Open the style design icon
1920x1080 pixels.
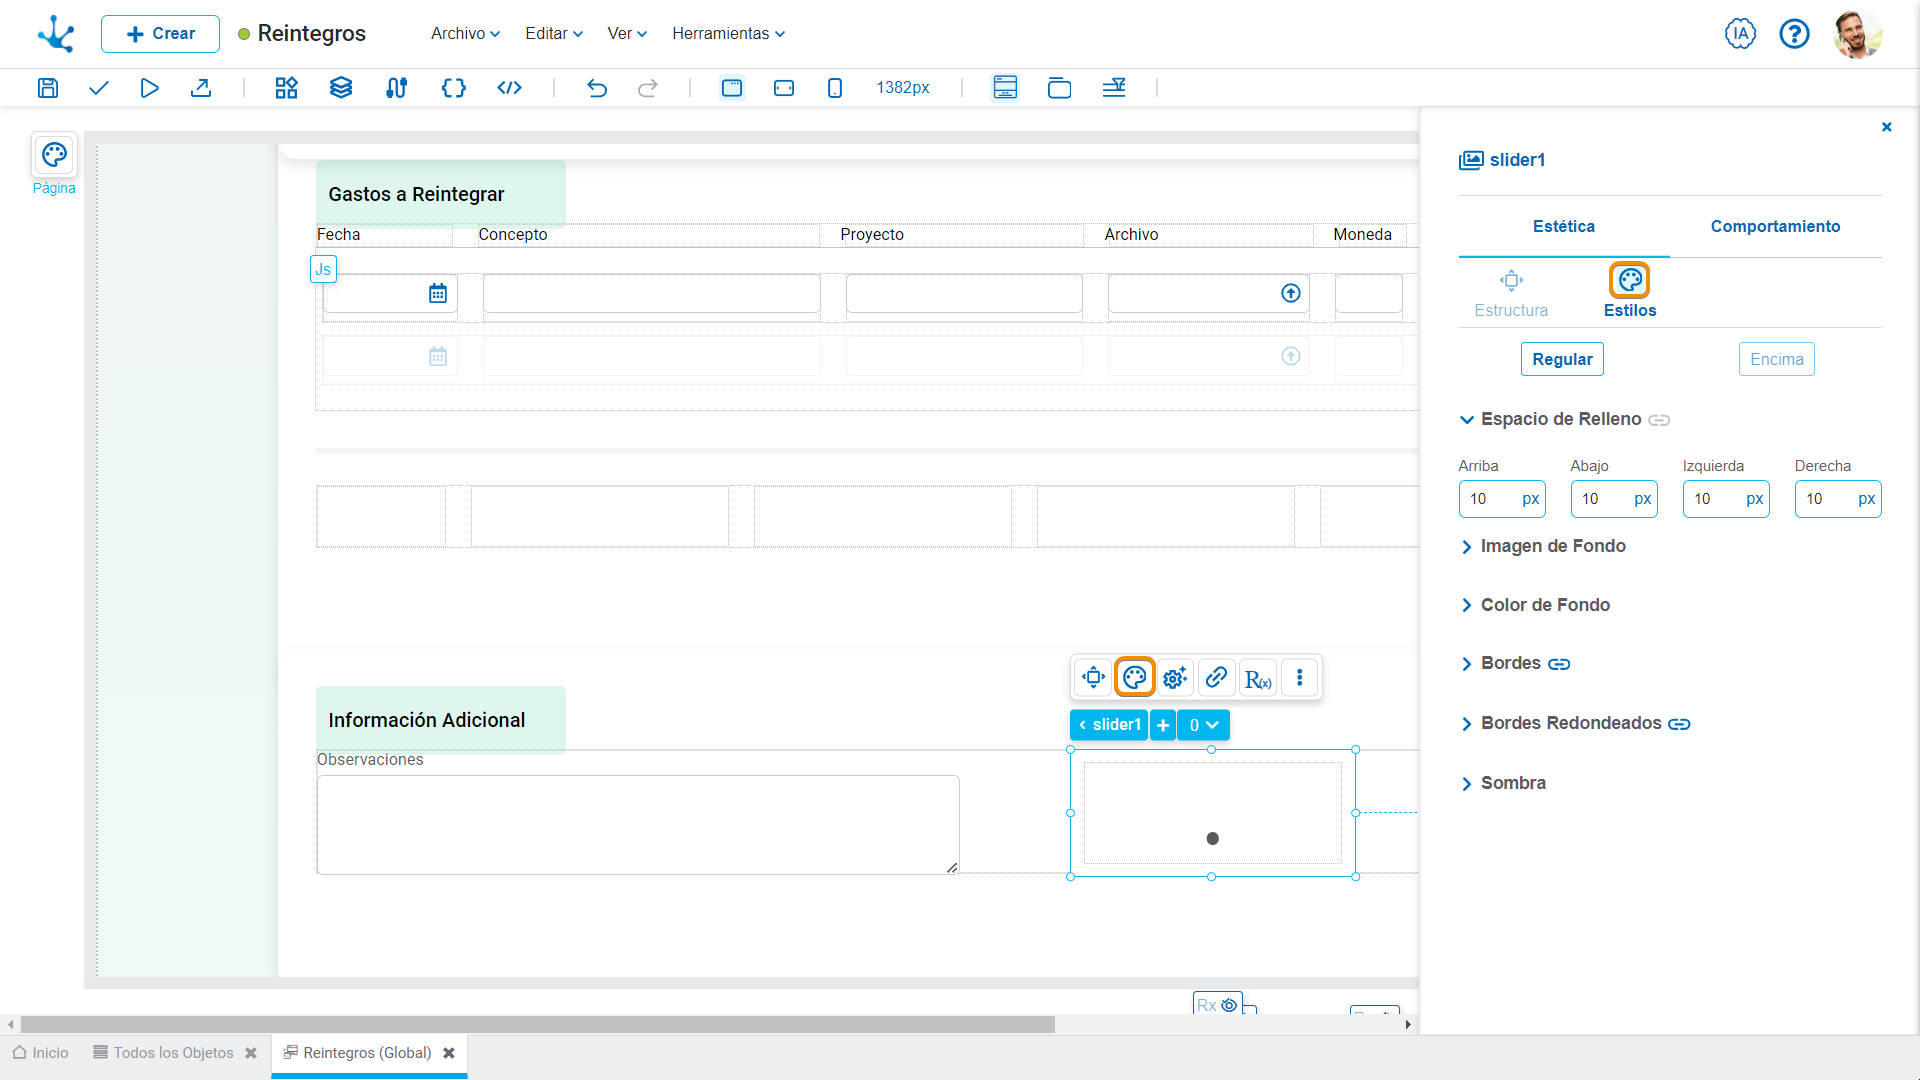pyautogui.click(x=396, y=88)
